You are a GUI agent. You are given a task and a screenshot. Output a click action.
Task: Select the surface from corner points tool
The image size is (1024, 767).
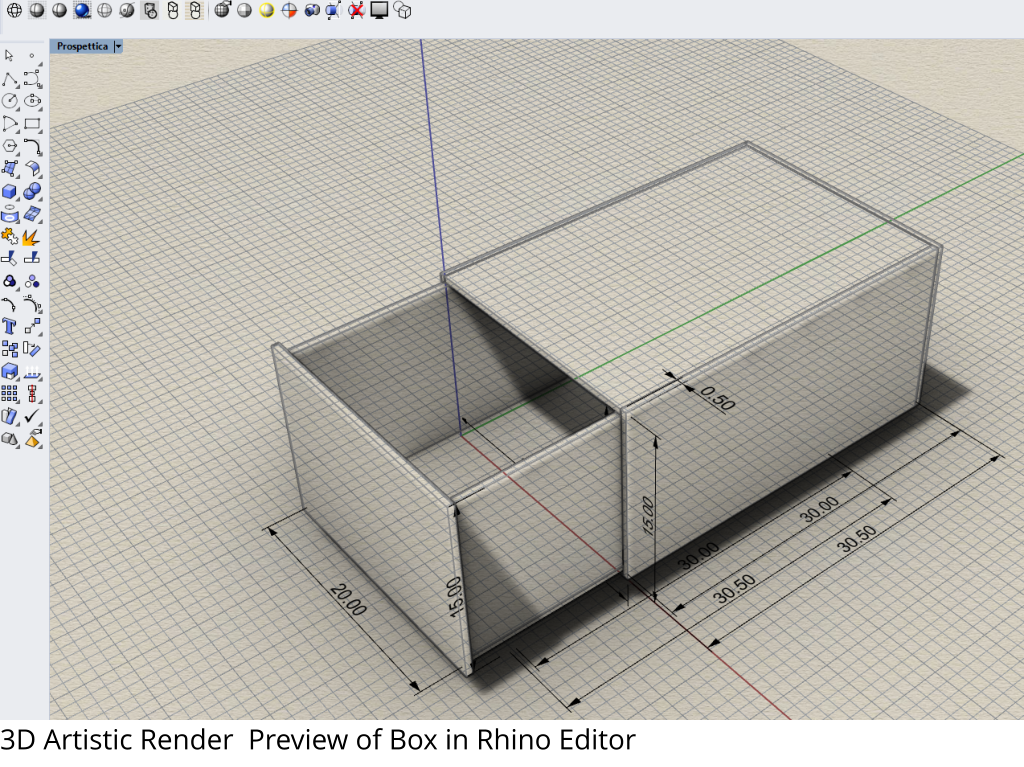coord(10,169)
